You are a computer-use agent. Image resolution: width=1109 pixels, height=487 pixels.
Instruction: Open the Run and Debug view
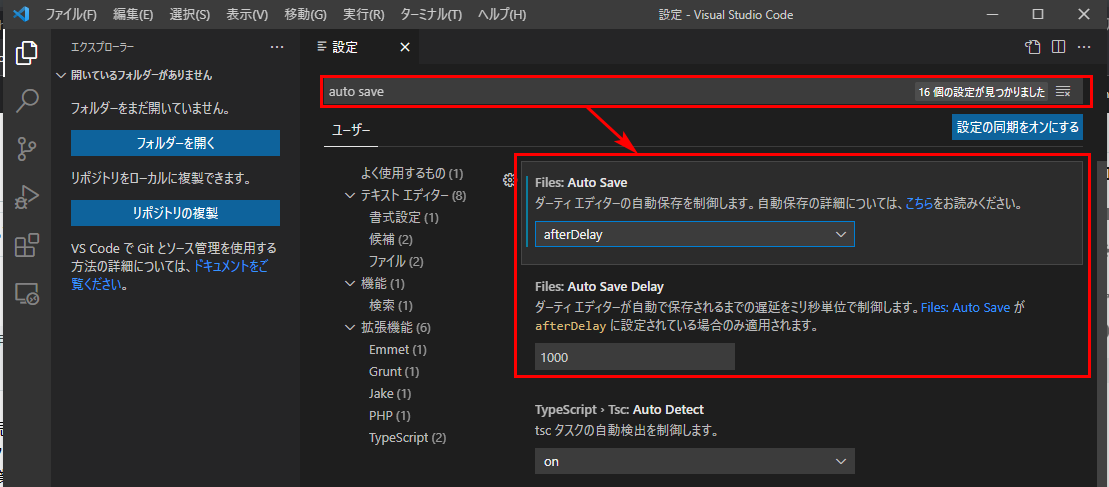pos(26,196)
